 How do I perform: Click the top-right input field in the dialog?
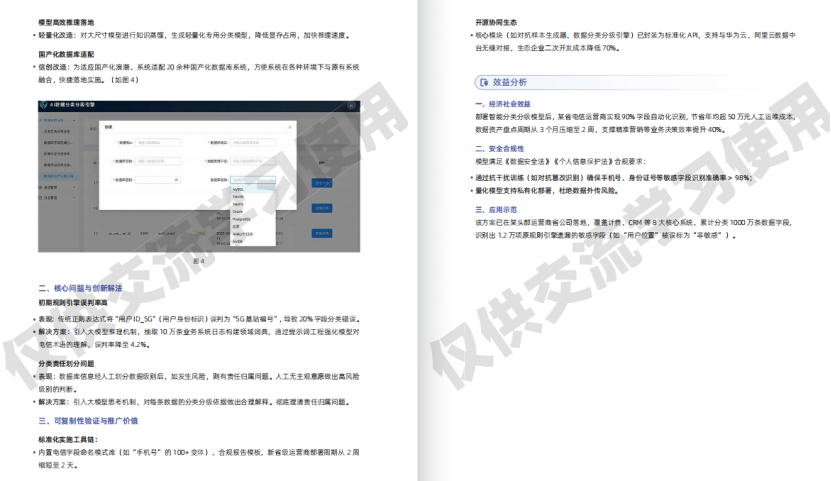pyautogui.click(x=252, y=142)
